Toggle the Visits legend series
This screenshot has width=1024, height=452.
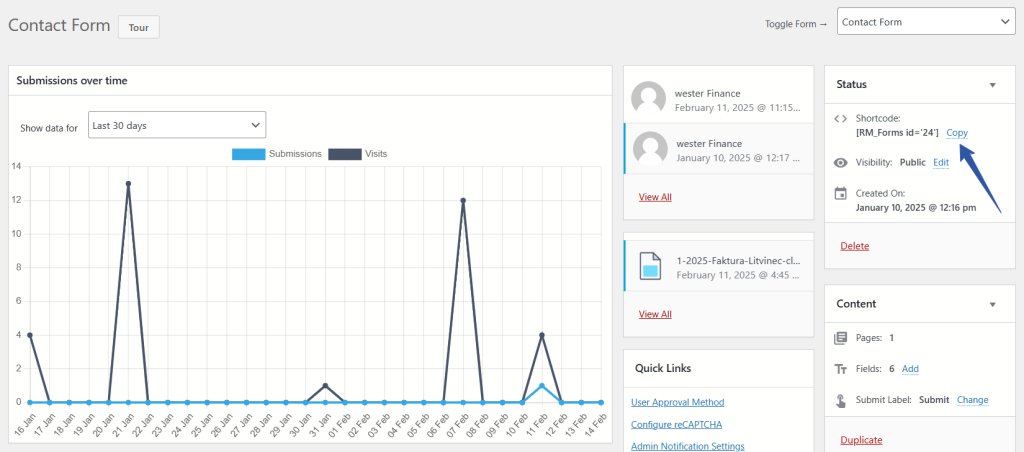click(344, 154)
